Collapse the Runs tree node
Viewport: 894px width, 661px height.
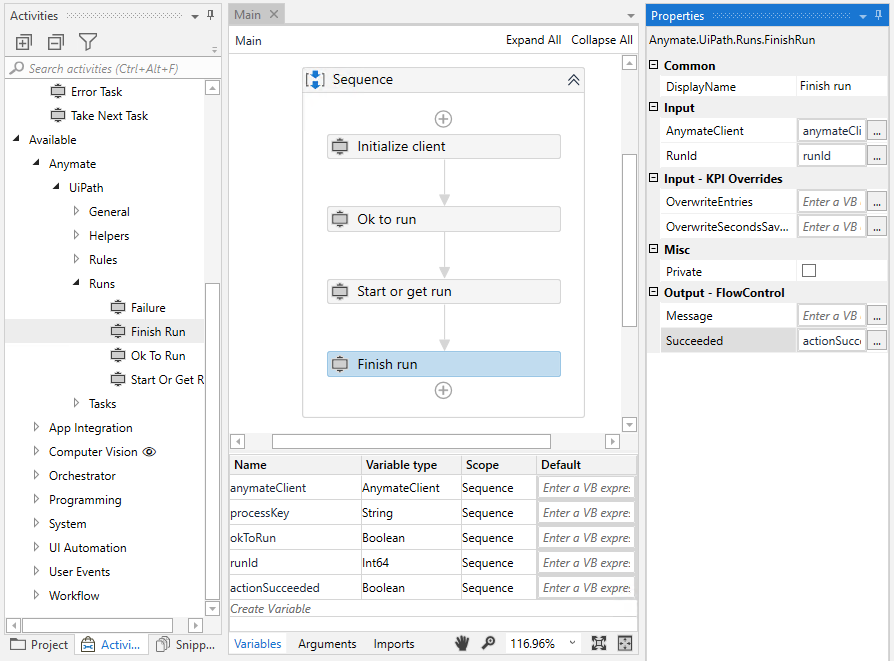click(76, 283)
